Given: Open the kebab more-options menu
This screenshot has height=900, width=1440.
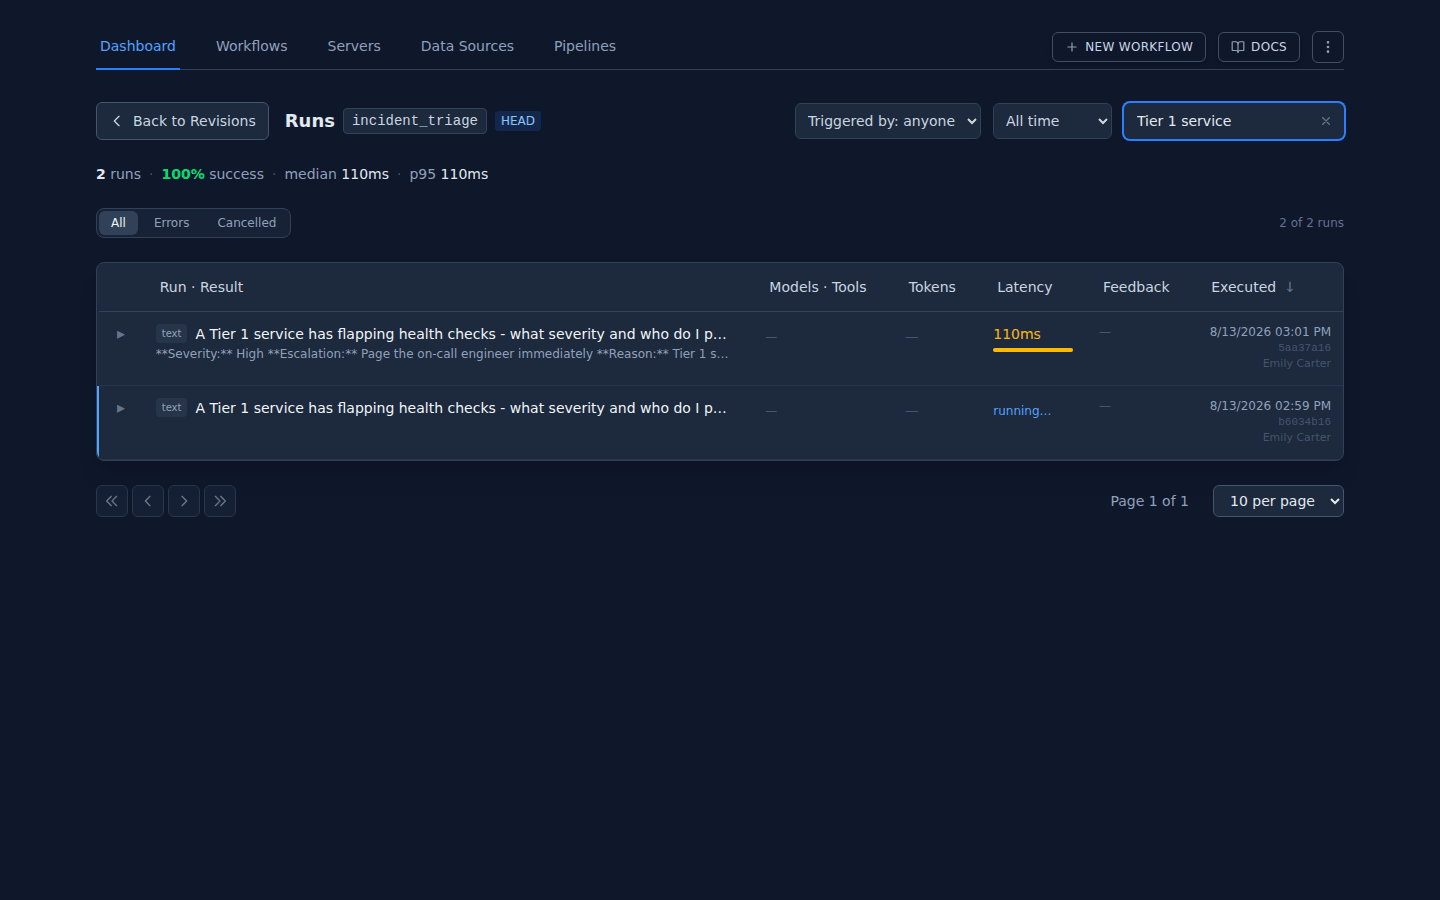Looking at the screenshot, I should pyautogui.click(x=1327, y=47).
